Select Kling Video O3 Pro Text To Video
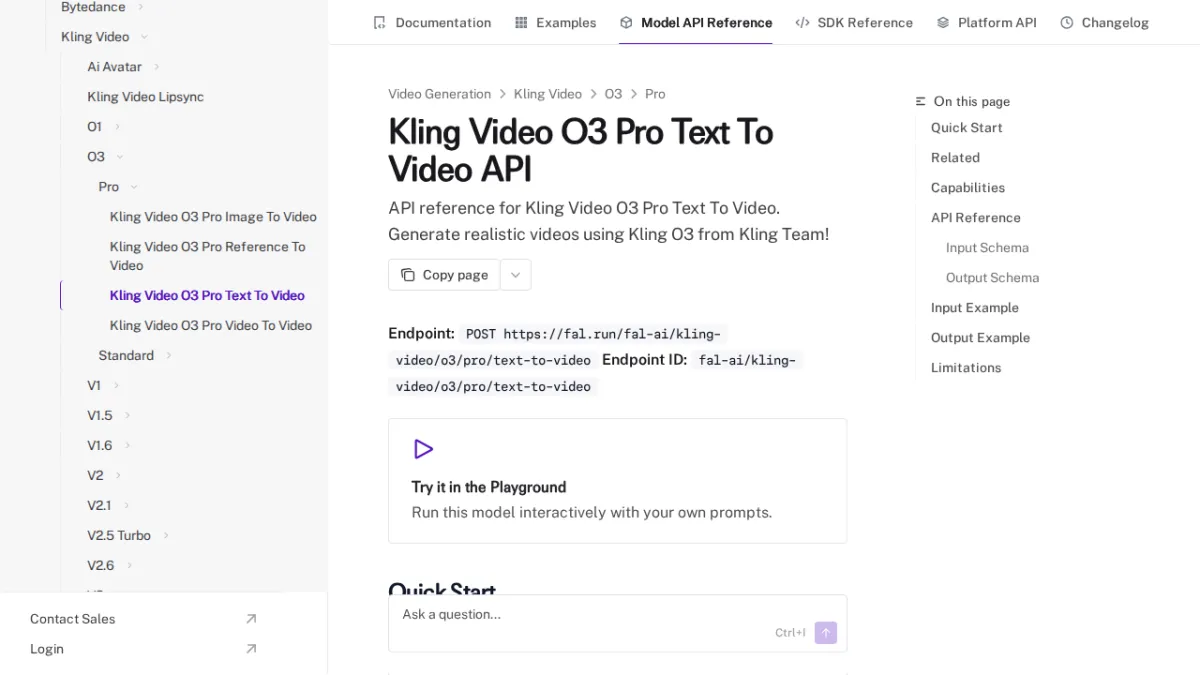 [207, 296]
